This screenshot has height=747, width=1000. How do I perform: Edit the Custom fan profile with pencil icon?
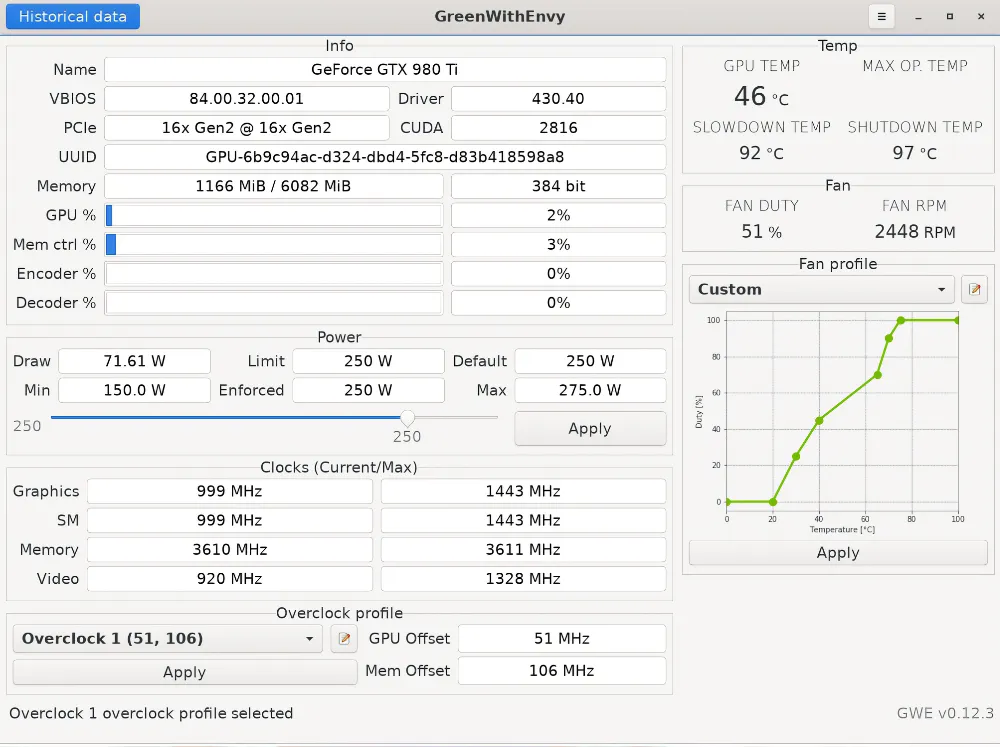(974, 289)
